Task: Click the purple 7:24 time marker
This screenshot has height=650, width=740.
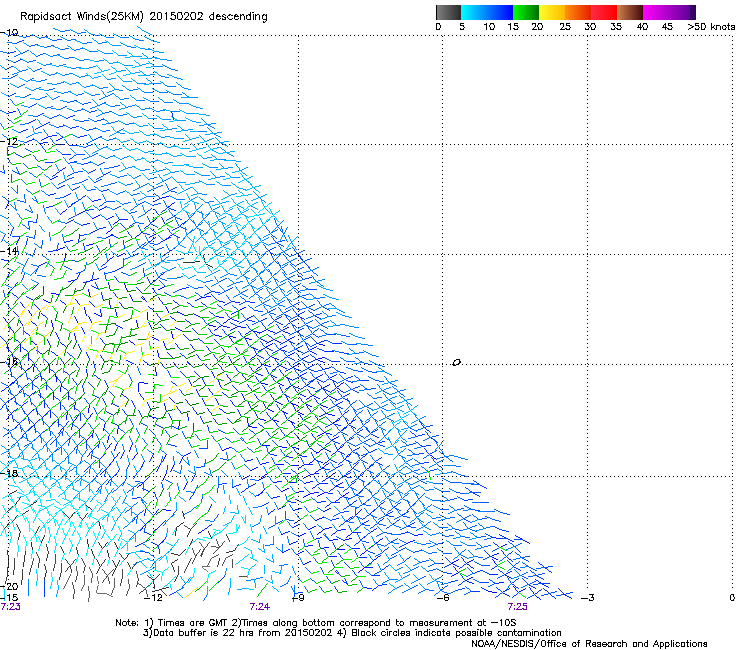Action: pyautogui.click(x=260, y=607)
